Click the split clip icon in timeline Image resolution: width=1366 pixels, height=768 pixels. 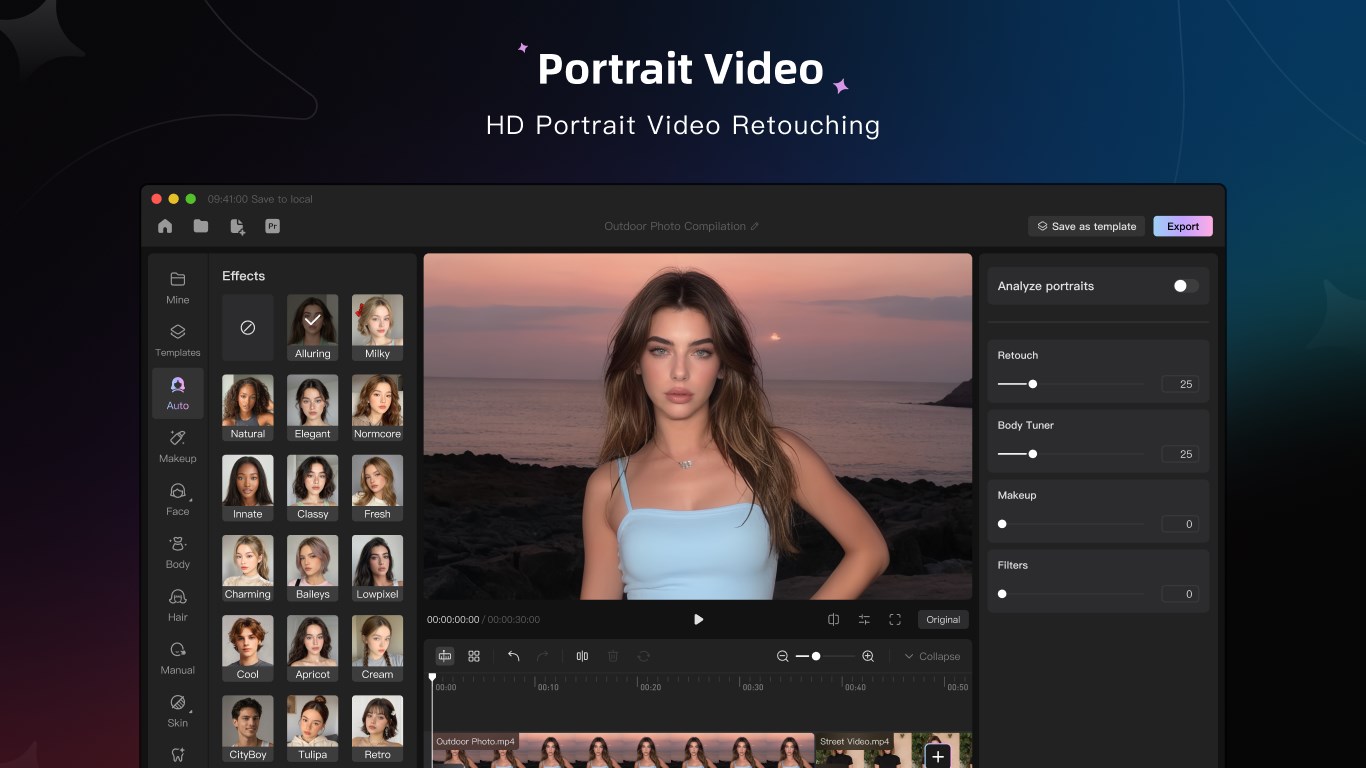click(582, 656)
